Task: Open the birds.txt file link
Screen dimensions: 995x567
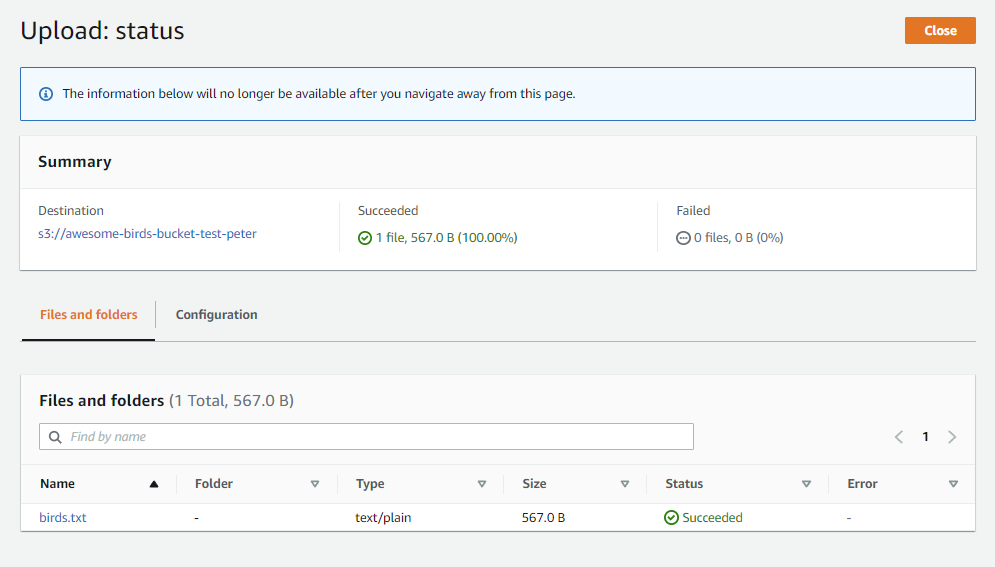Action: 63,518
